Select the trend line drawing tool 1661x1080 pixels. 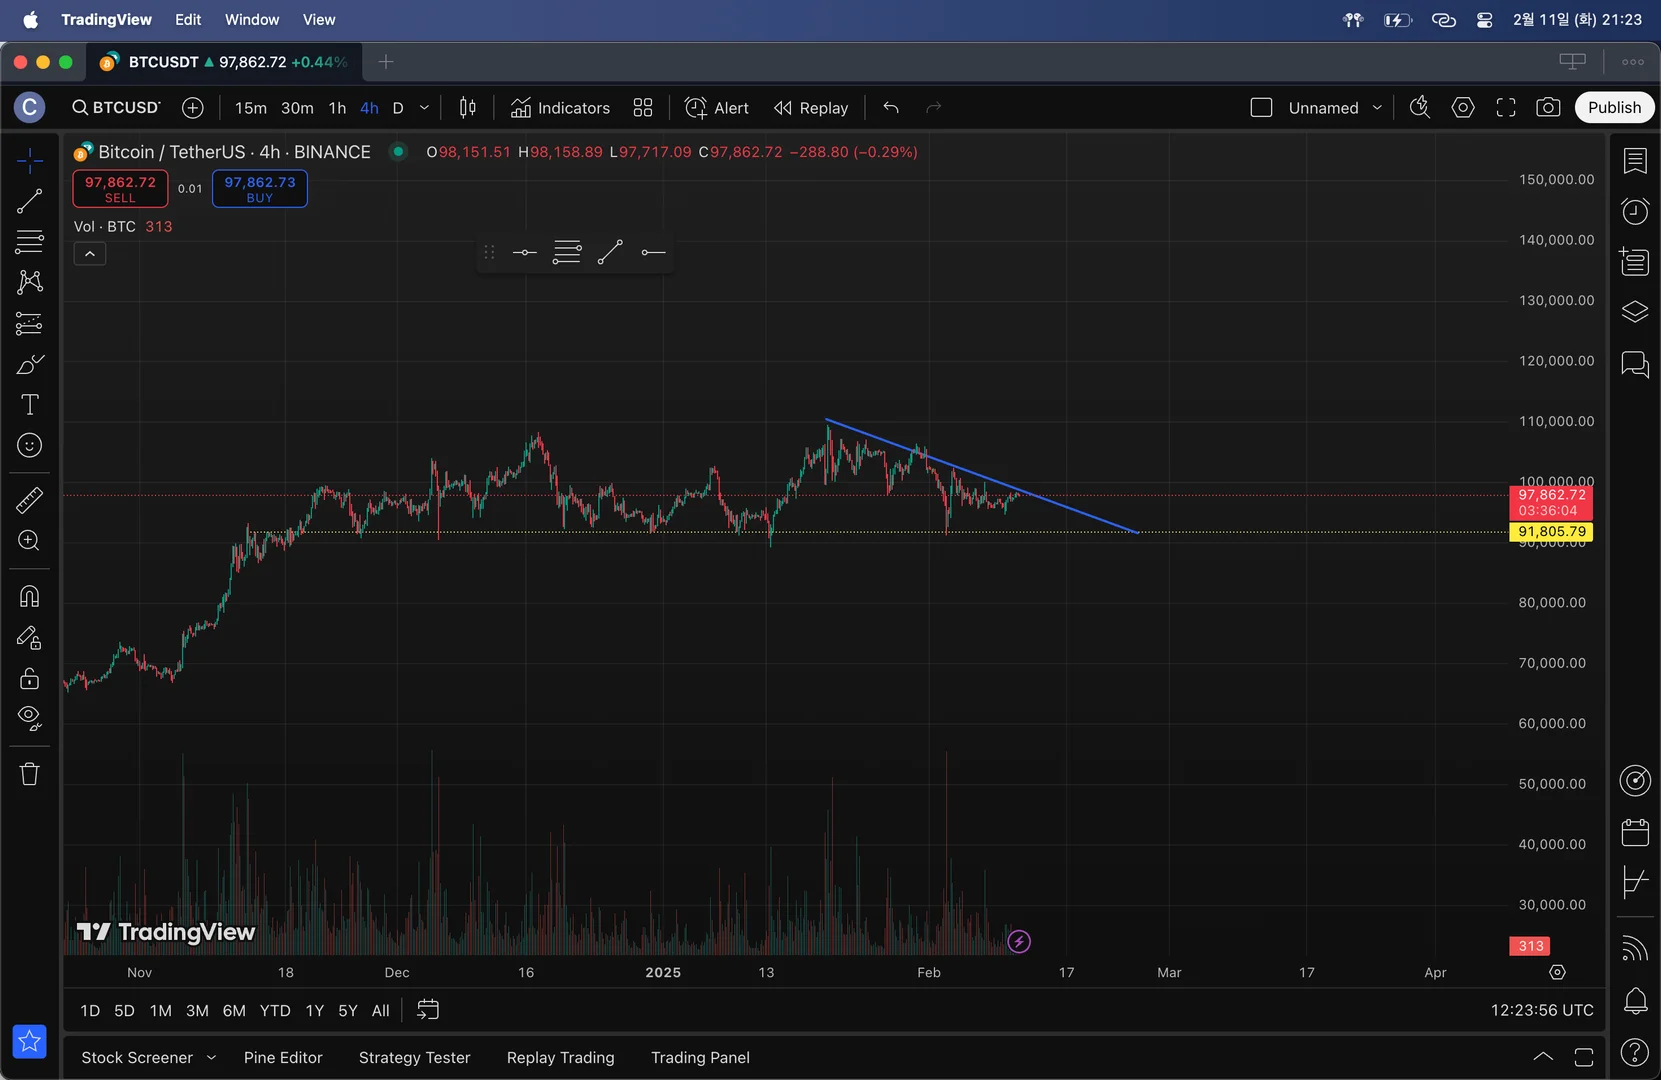pyautogui.click(x=29, y=201)
